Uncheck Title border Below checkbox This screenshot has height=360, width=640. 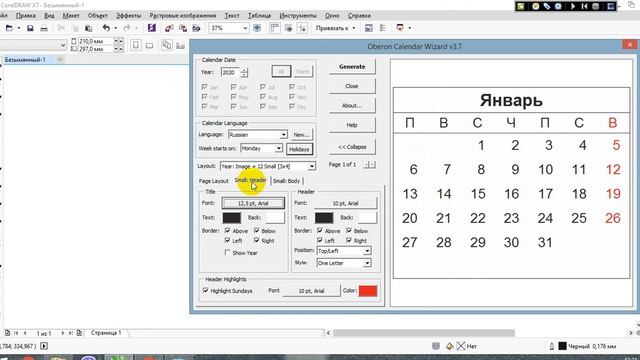click(x=257, y=231)
